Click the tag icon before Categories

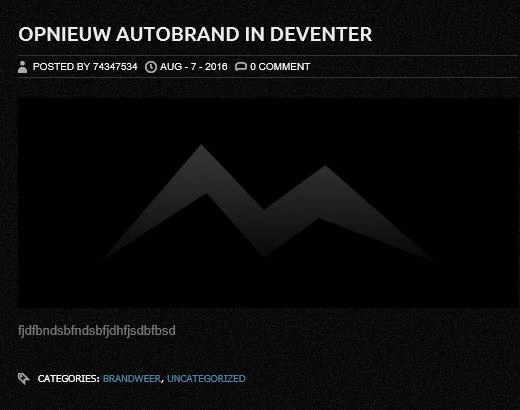(24, 379)
